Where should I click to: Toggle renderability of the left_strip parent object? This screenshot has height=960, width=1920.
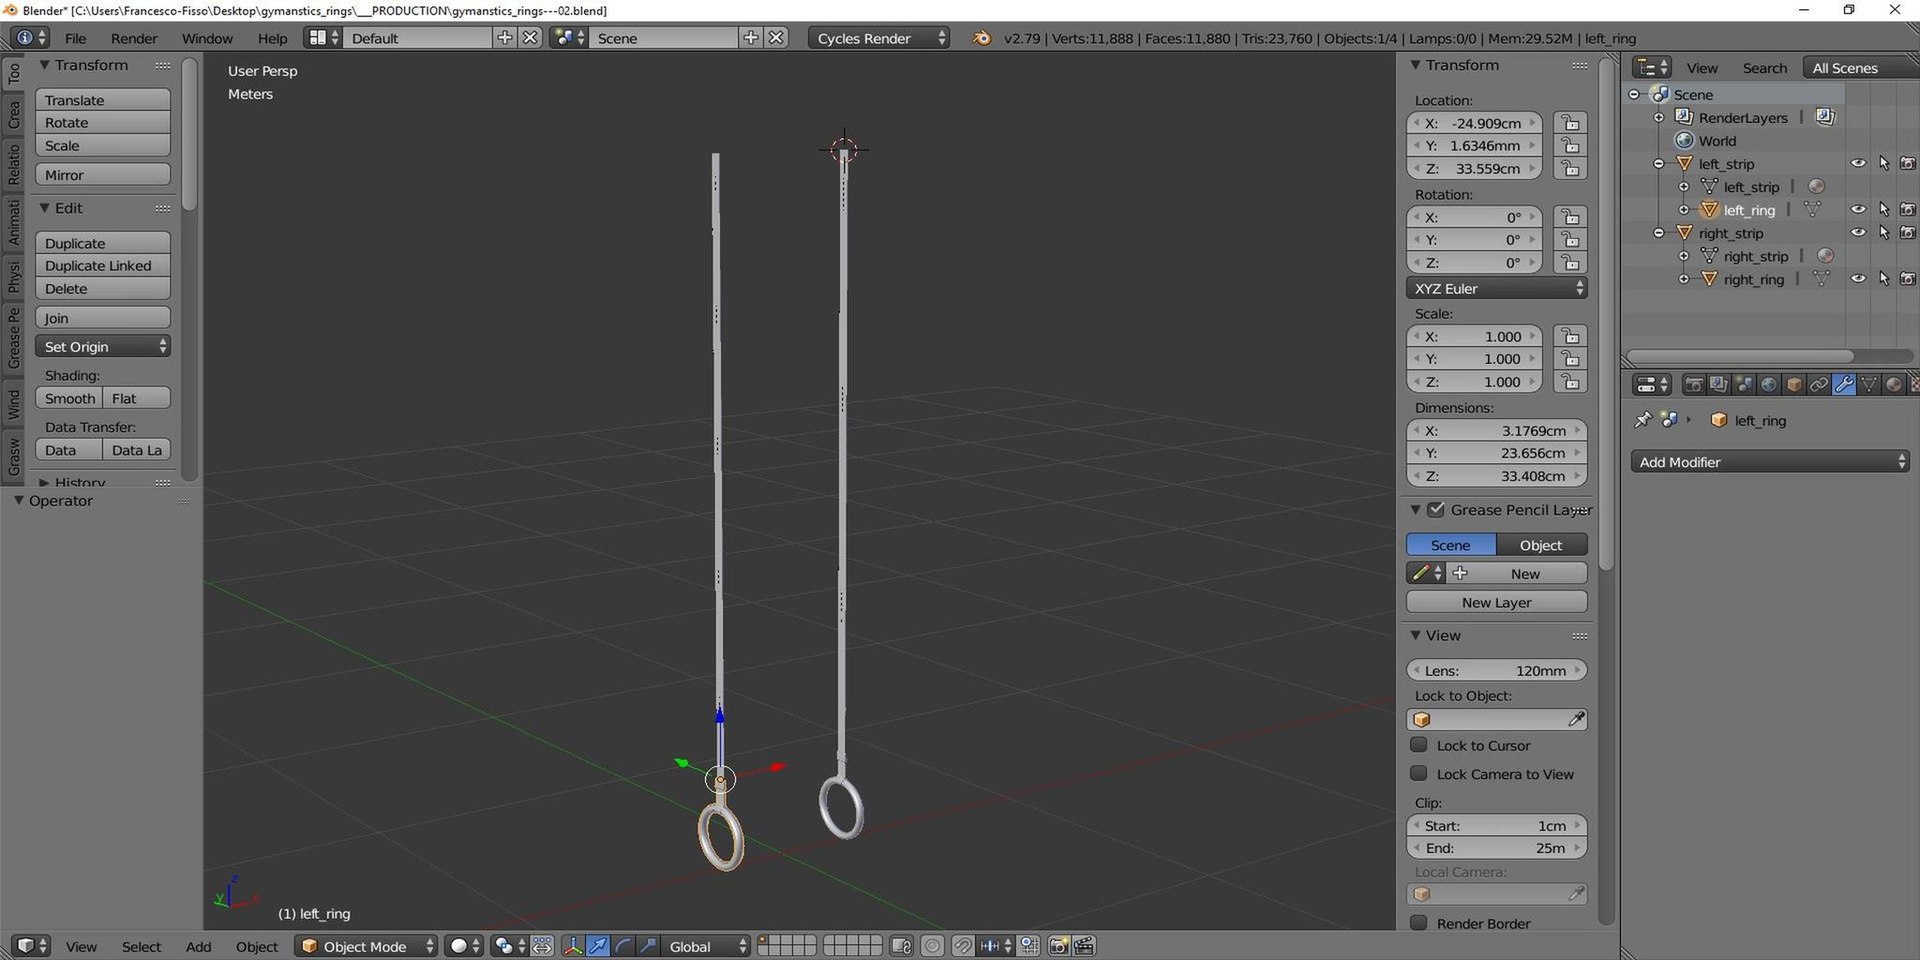pos(1908,164)
